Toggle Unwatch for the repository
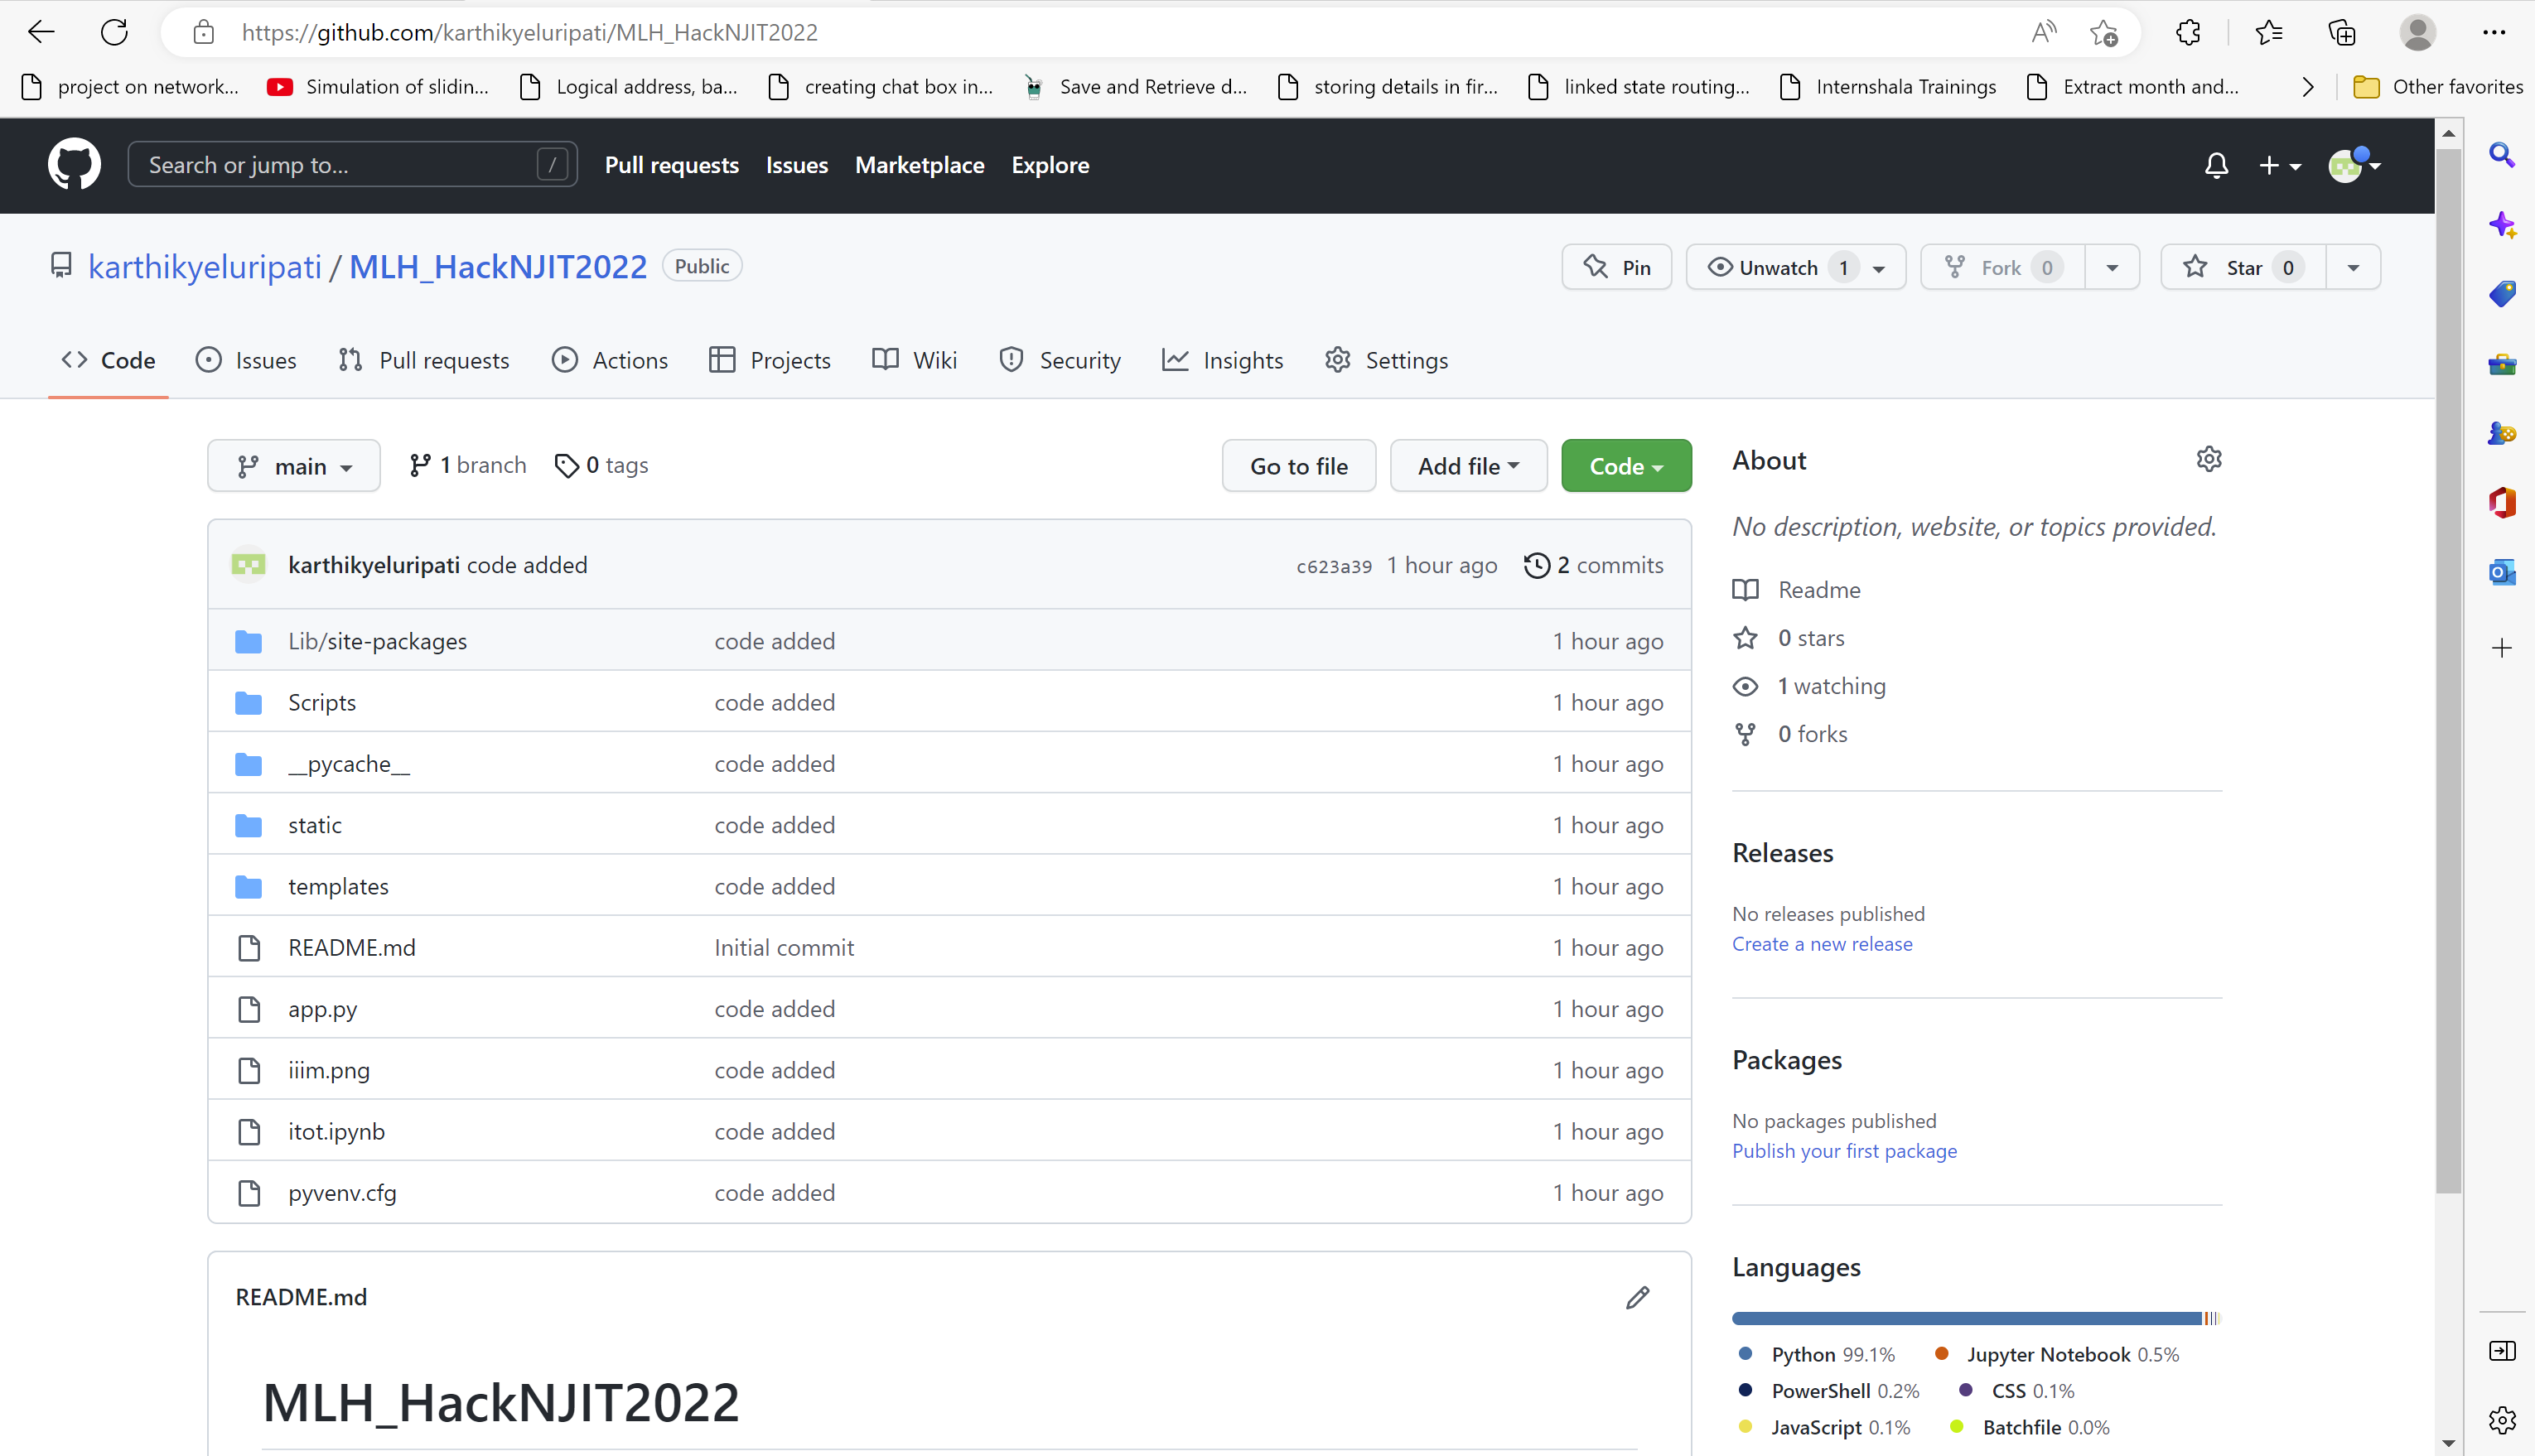This screenshot has width=2535, height=1456. point(1777,267)
